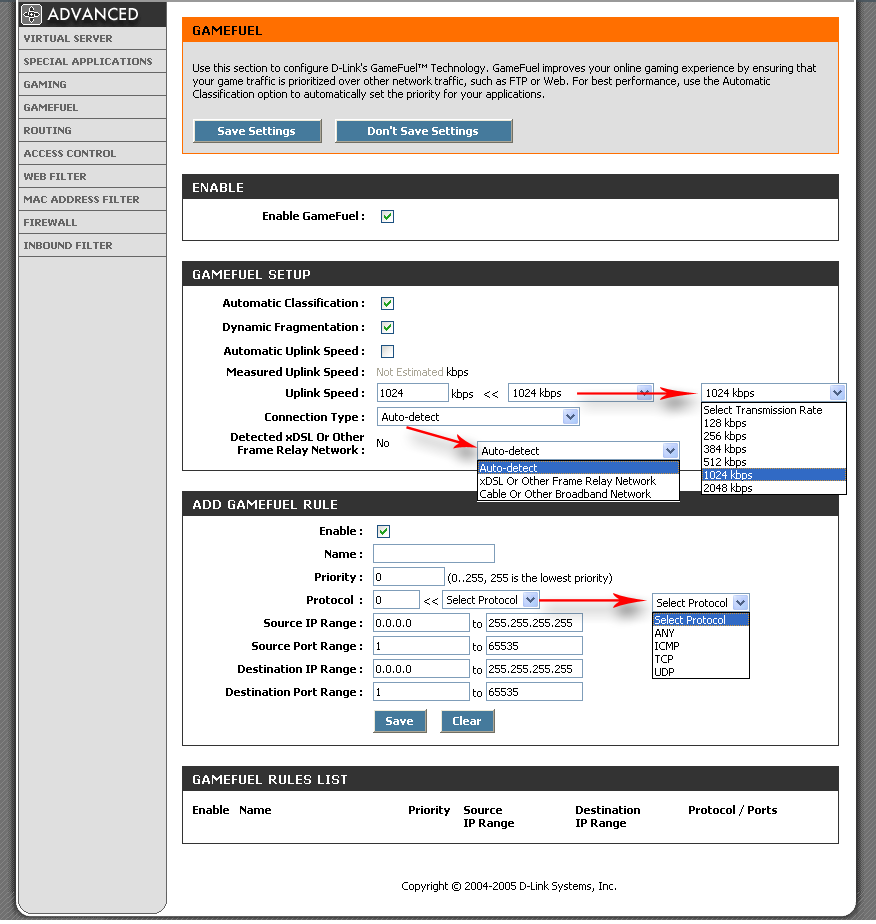Screen dimensions: 876x924
Task: Select xDSL Or Other Frame Relay Network
Action: (578, 481)
